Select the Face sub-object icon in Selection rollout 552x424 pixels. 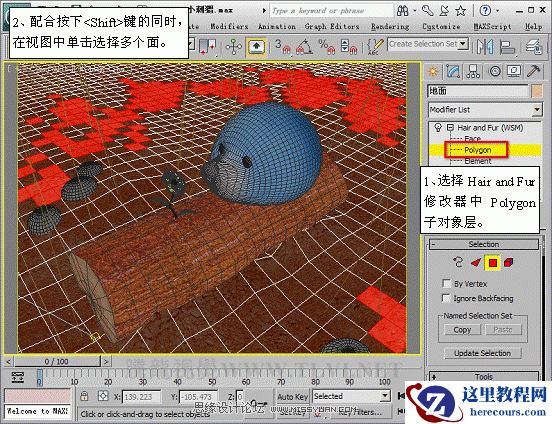(x=476, y=262)
